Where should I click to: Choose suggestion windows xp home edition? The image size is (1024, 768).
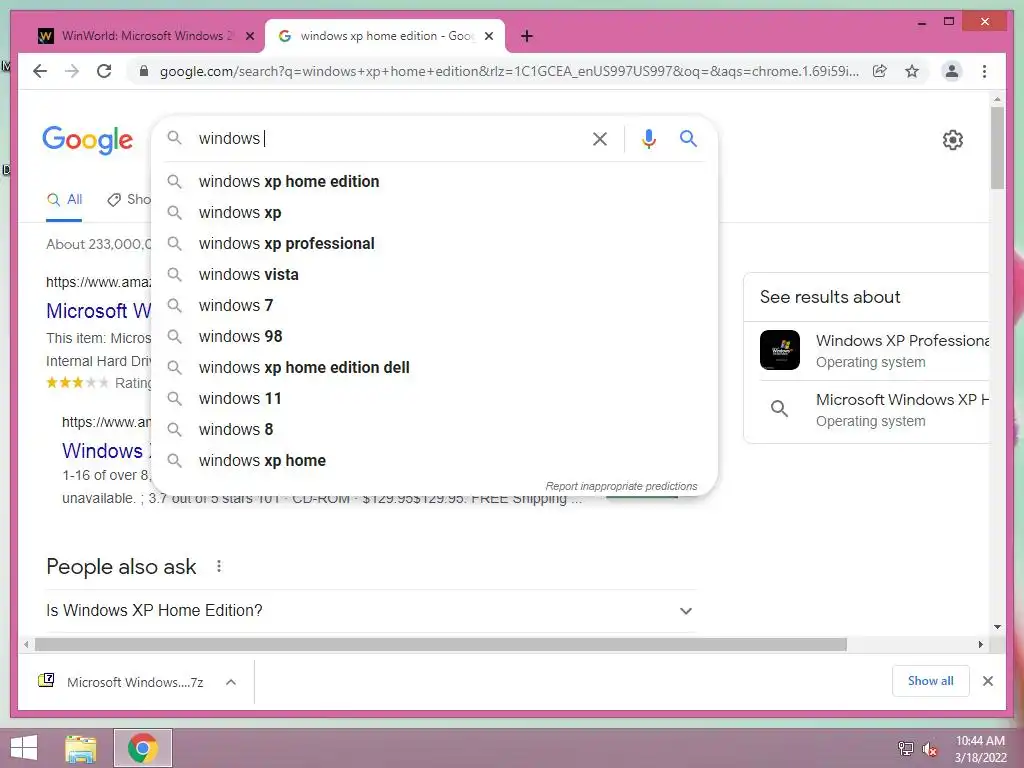(434, 182)
